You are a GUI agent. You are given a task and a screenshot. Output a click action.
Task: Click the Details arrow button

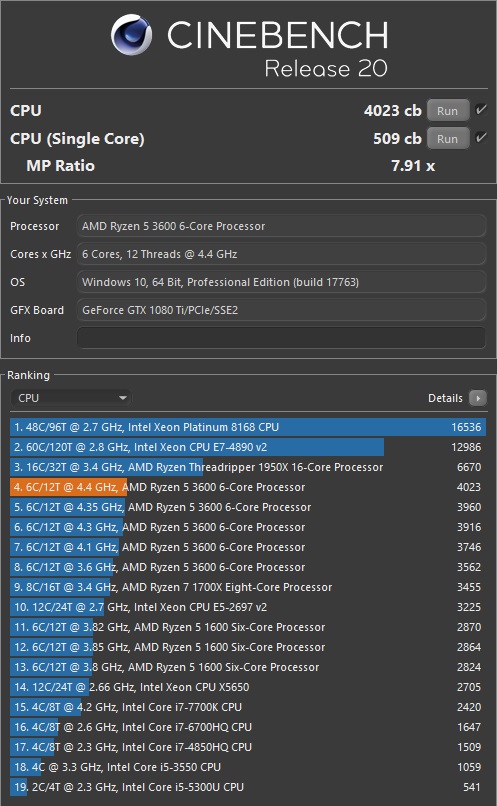(x=477, y=398)
